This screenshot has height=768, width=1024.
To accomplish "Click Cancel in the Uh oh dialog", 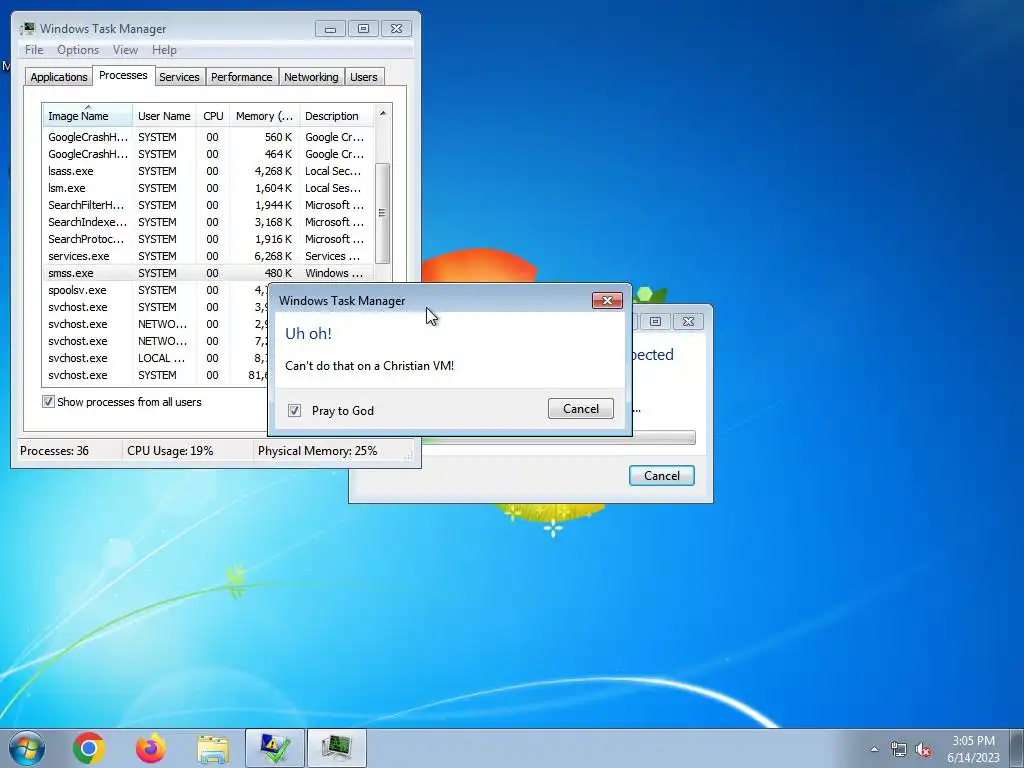I will point(581,409).
